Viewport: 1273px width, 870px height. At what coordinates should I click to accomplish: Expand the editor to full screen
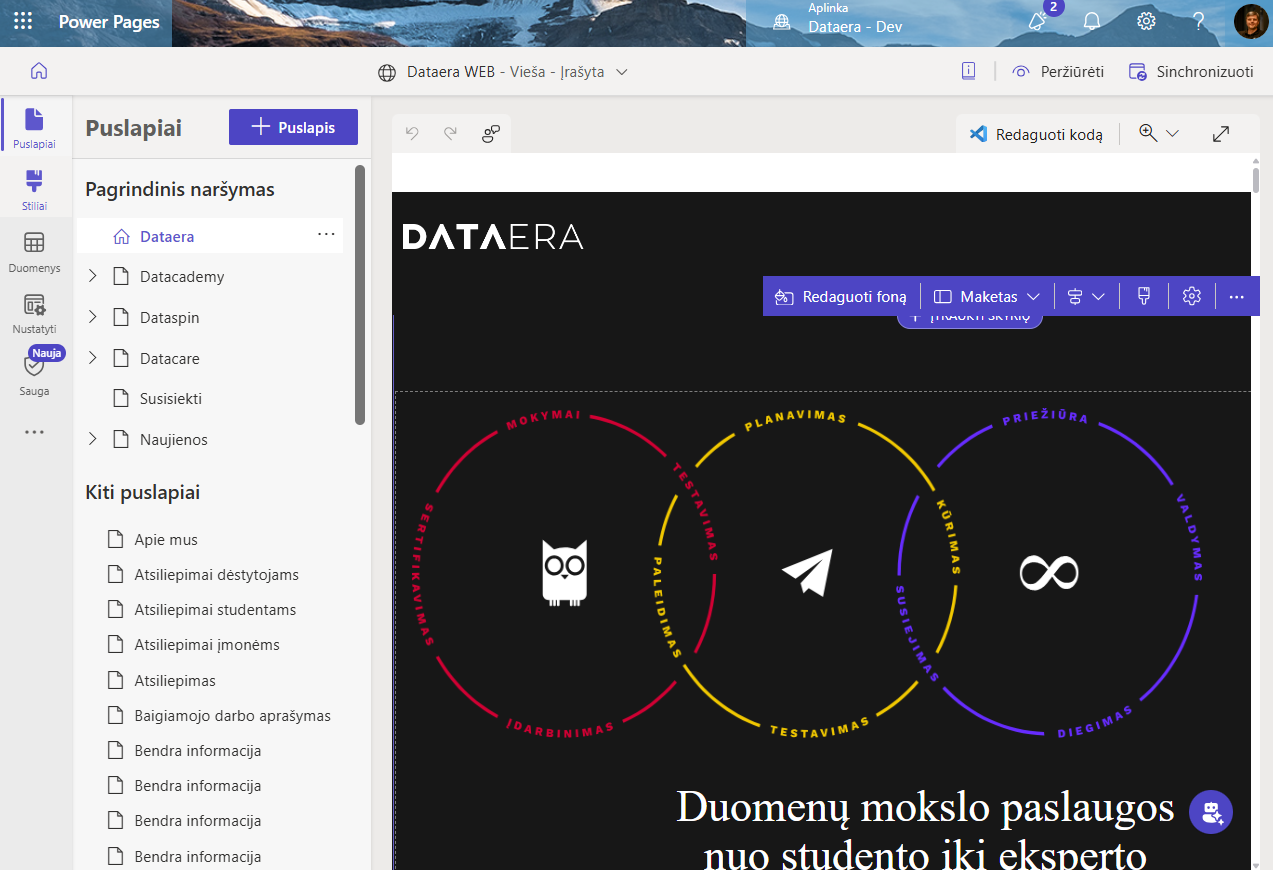click(1221, 133)
